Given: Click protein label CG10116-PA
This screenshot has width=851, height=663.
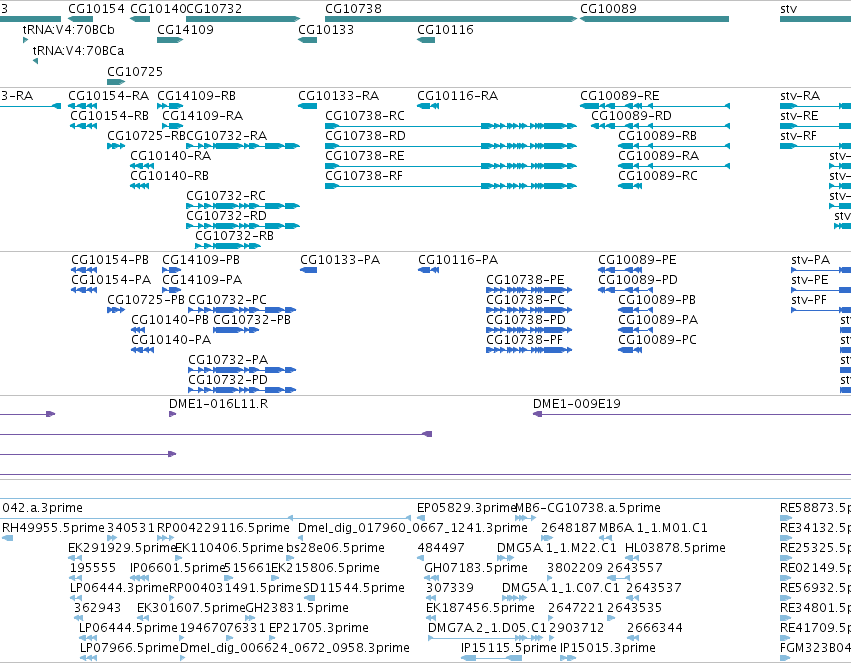Looking at the screenshot, I should [458, 260].
